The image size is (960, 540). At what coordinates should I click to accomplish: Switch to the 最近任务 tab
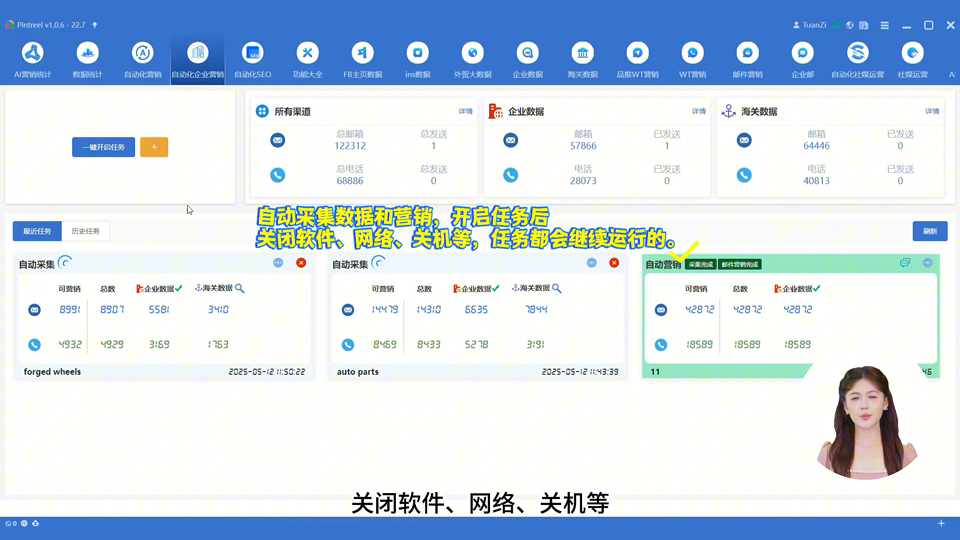click(37, 231)
